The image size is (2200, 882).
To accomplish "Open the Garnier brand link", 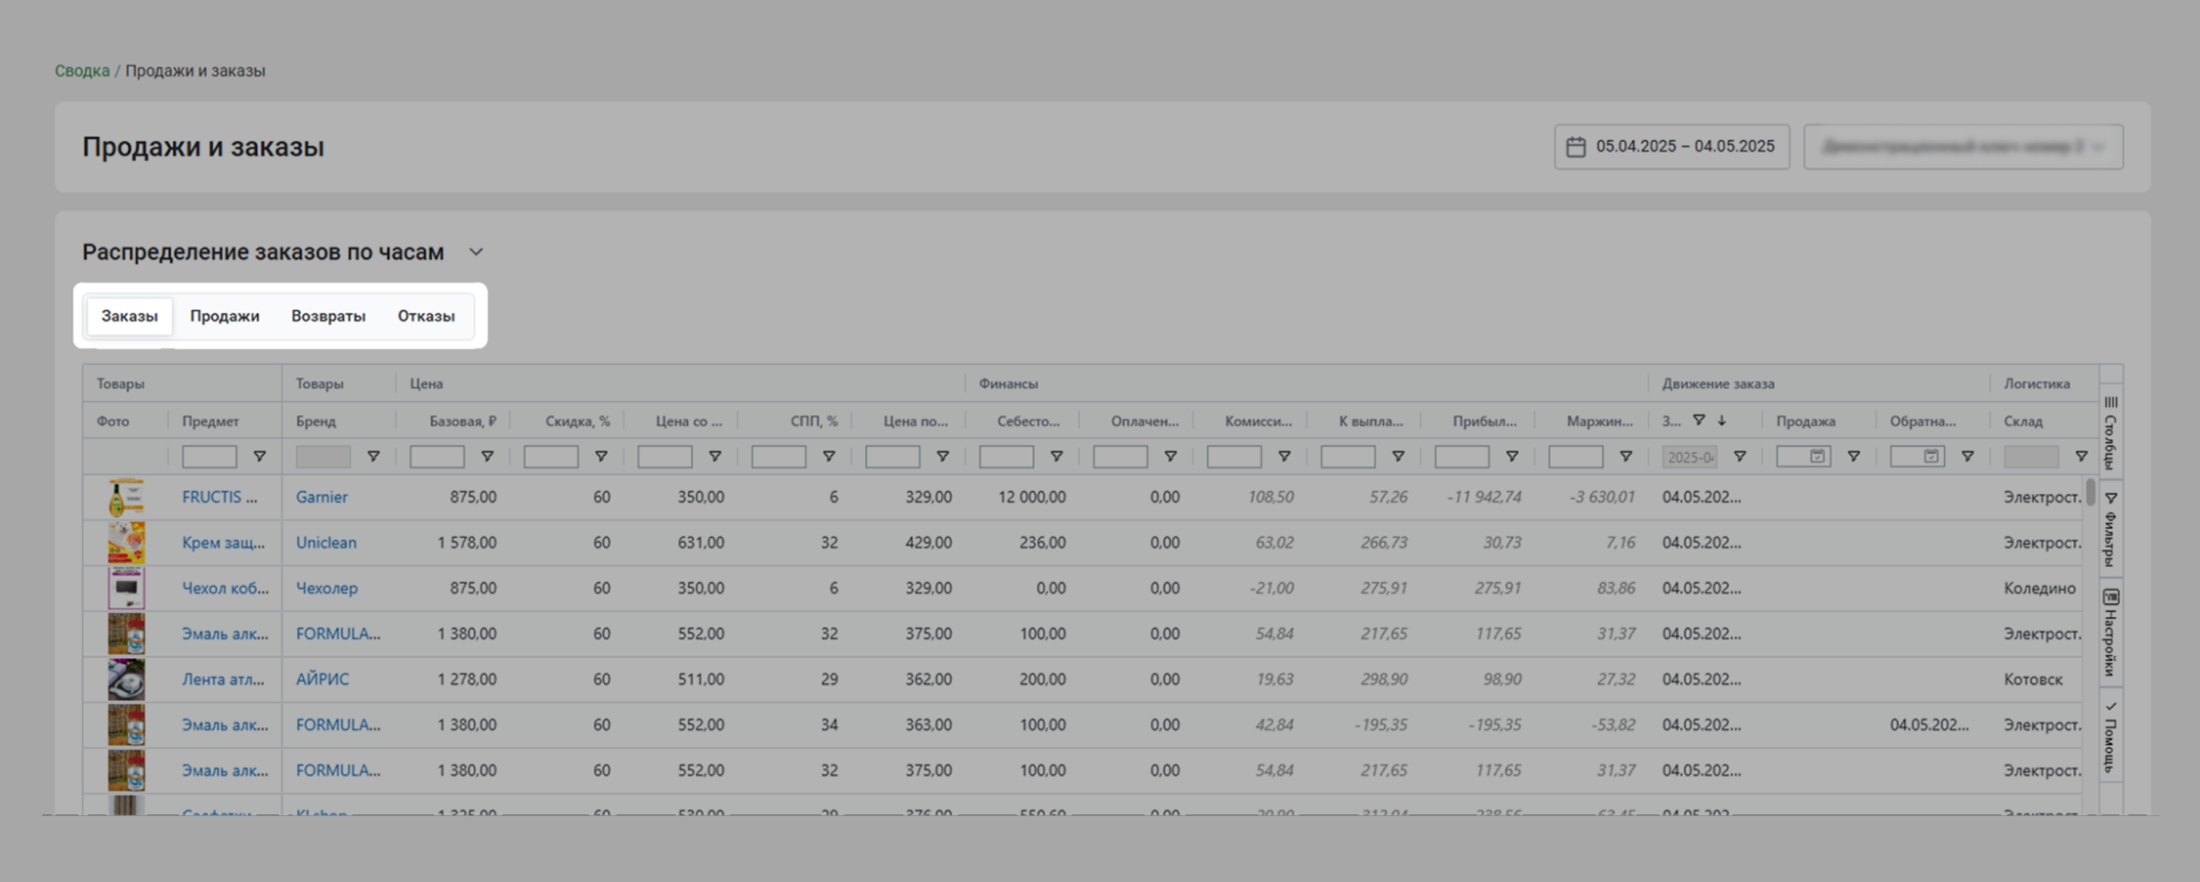I will 321,497.
